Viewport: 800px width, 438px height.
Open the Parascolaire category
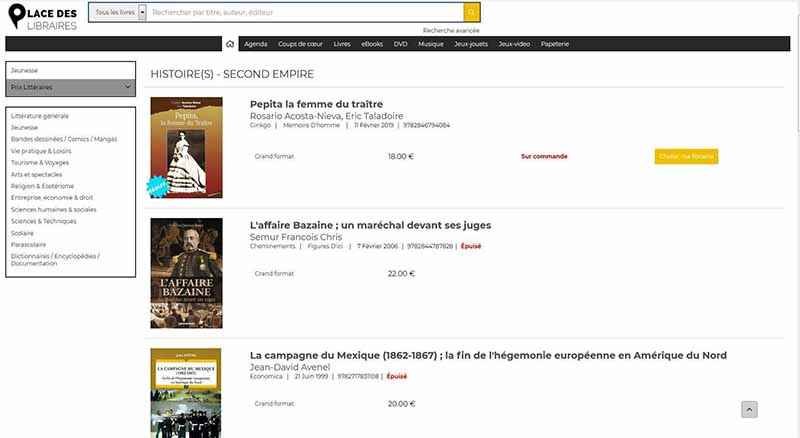click(x=29, y=245)
